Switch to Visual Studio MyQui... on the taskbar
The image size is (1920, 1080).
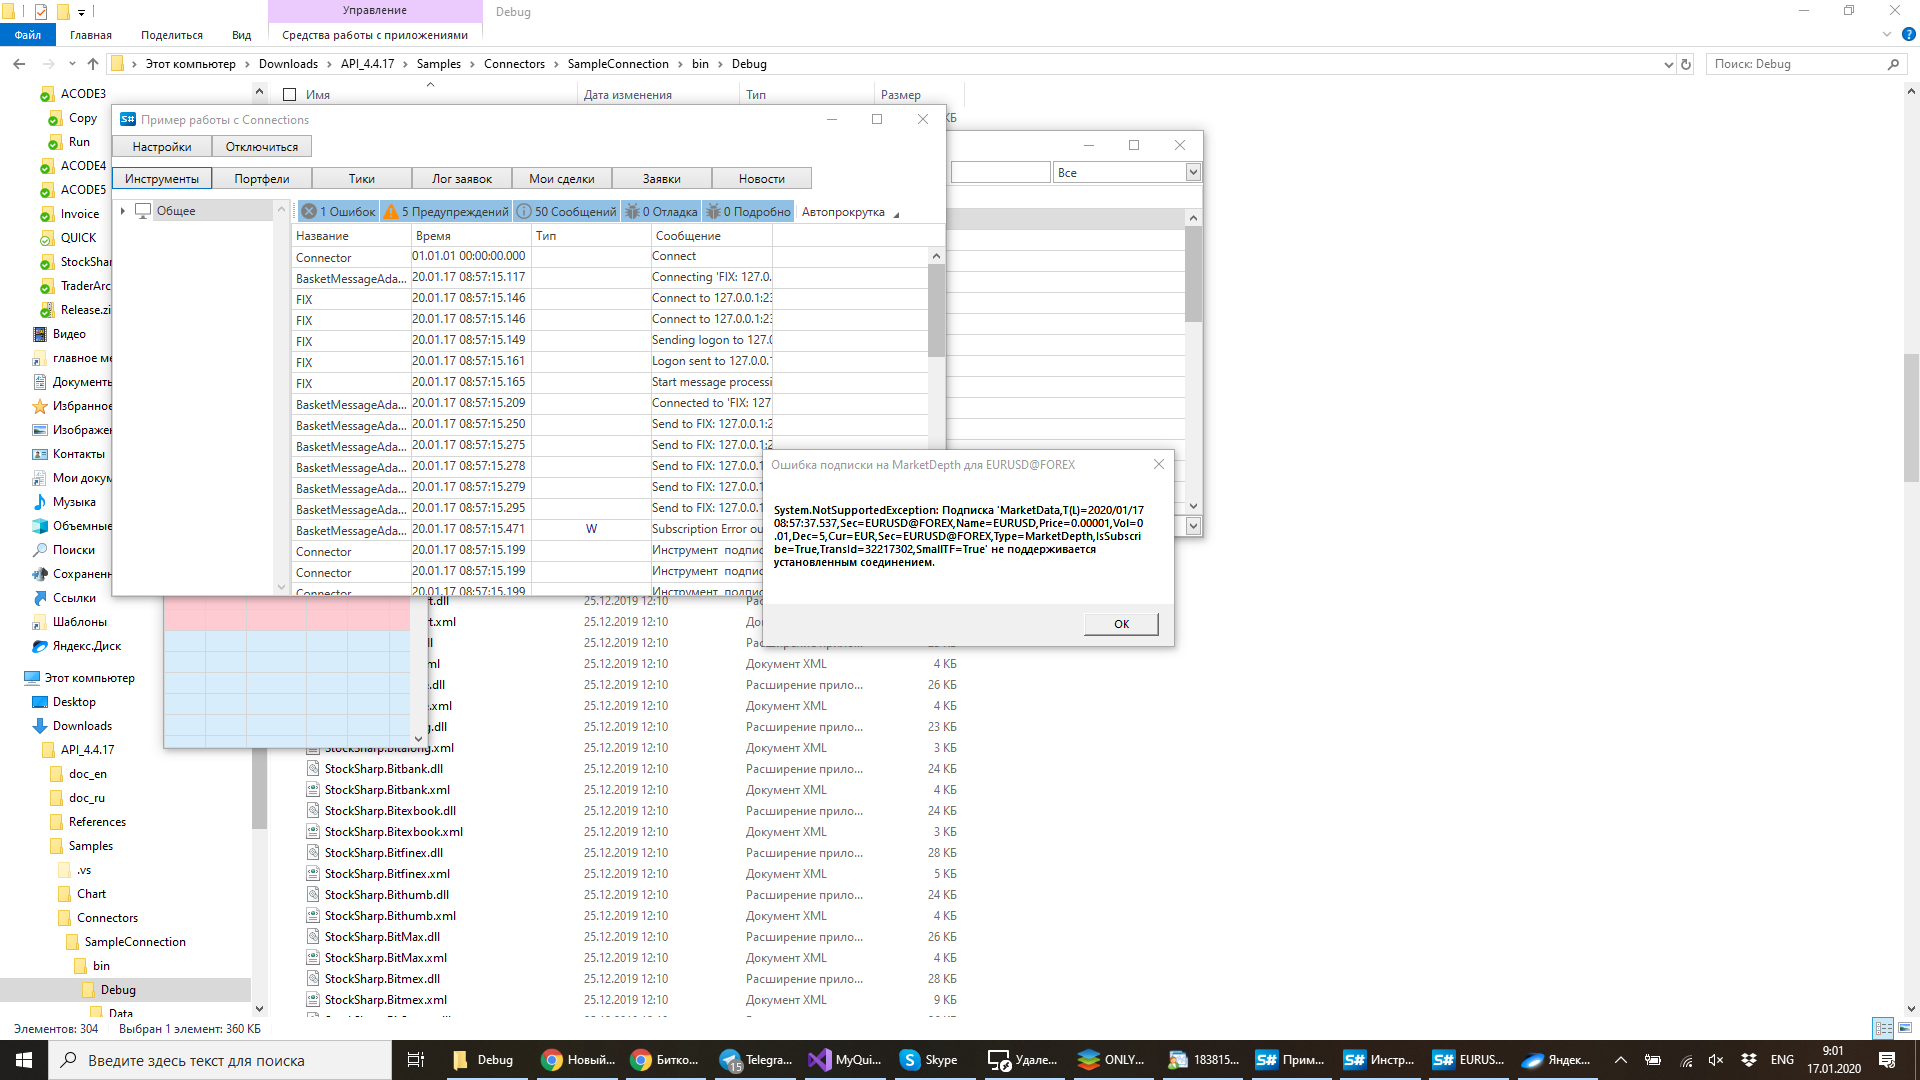845,1060
